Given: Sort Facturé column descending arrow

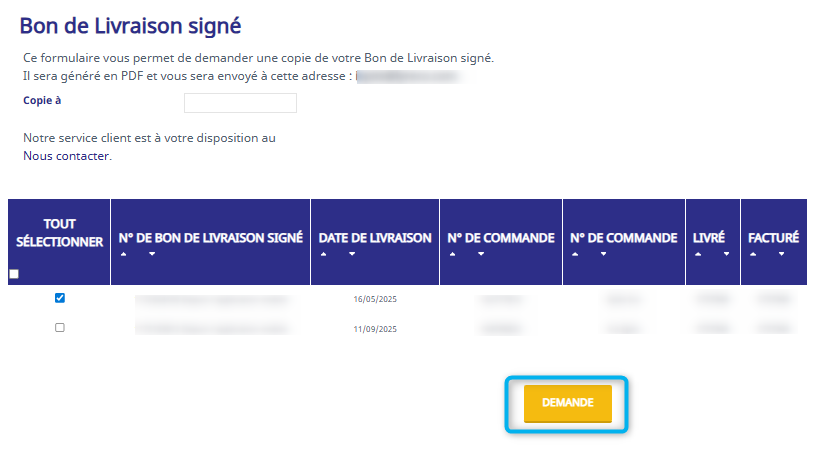Looking at the screenshot, I should coord(781,254).
